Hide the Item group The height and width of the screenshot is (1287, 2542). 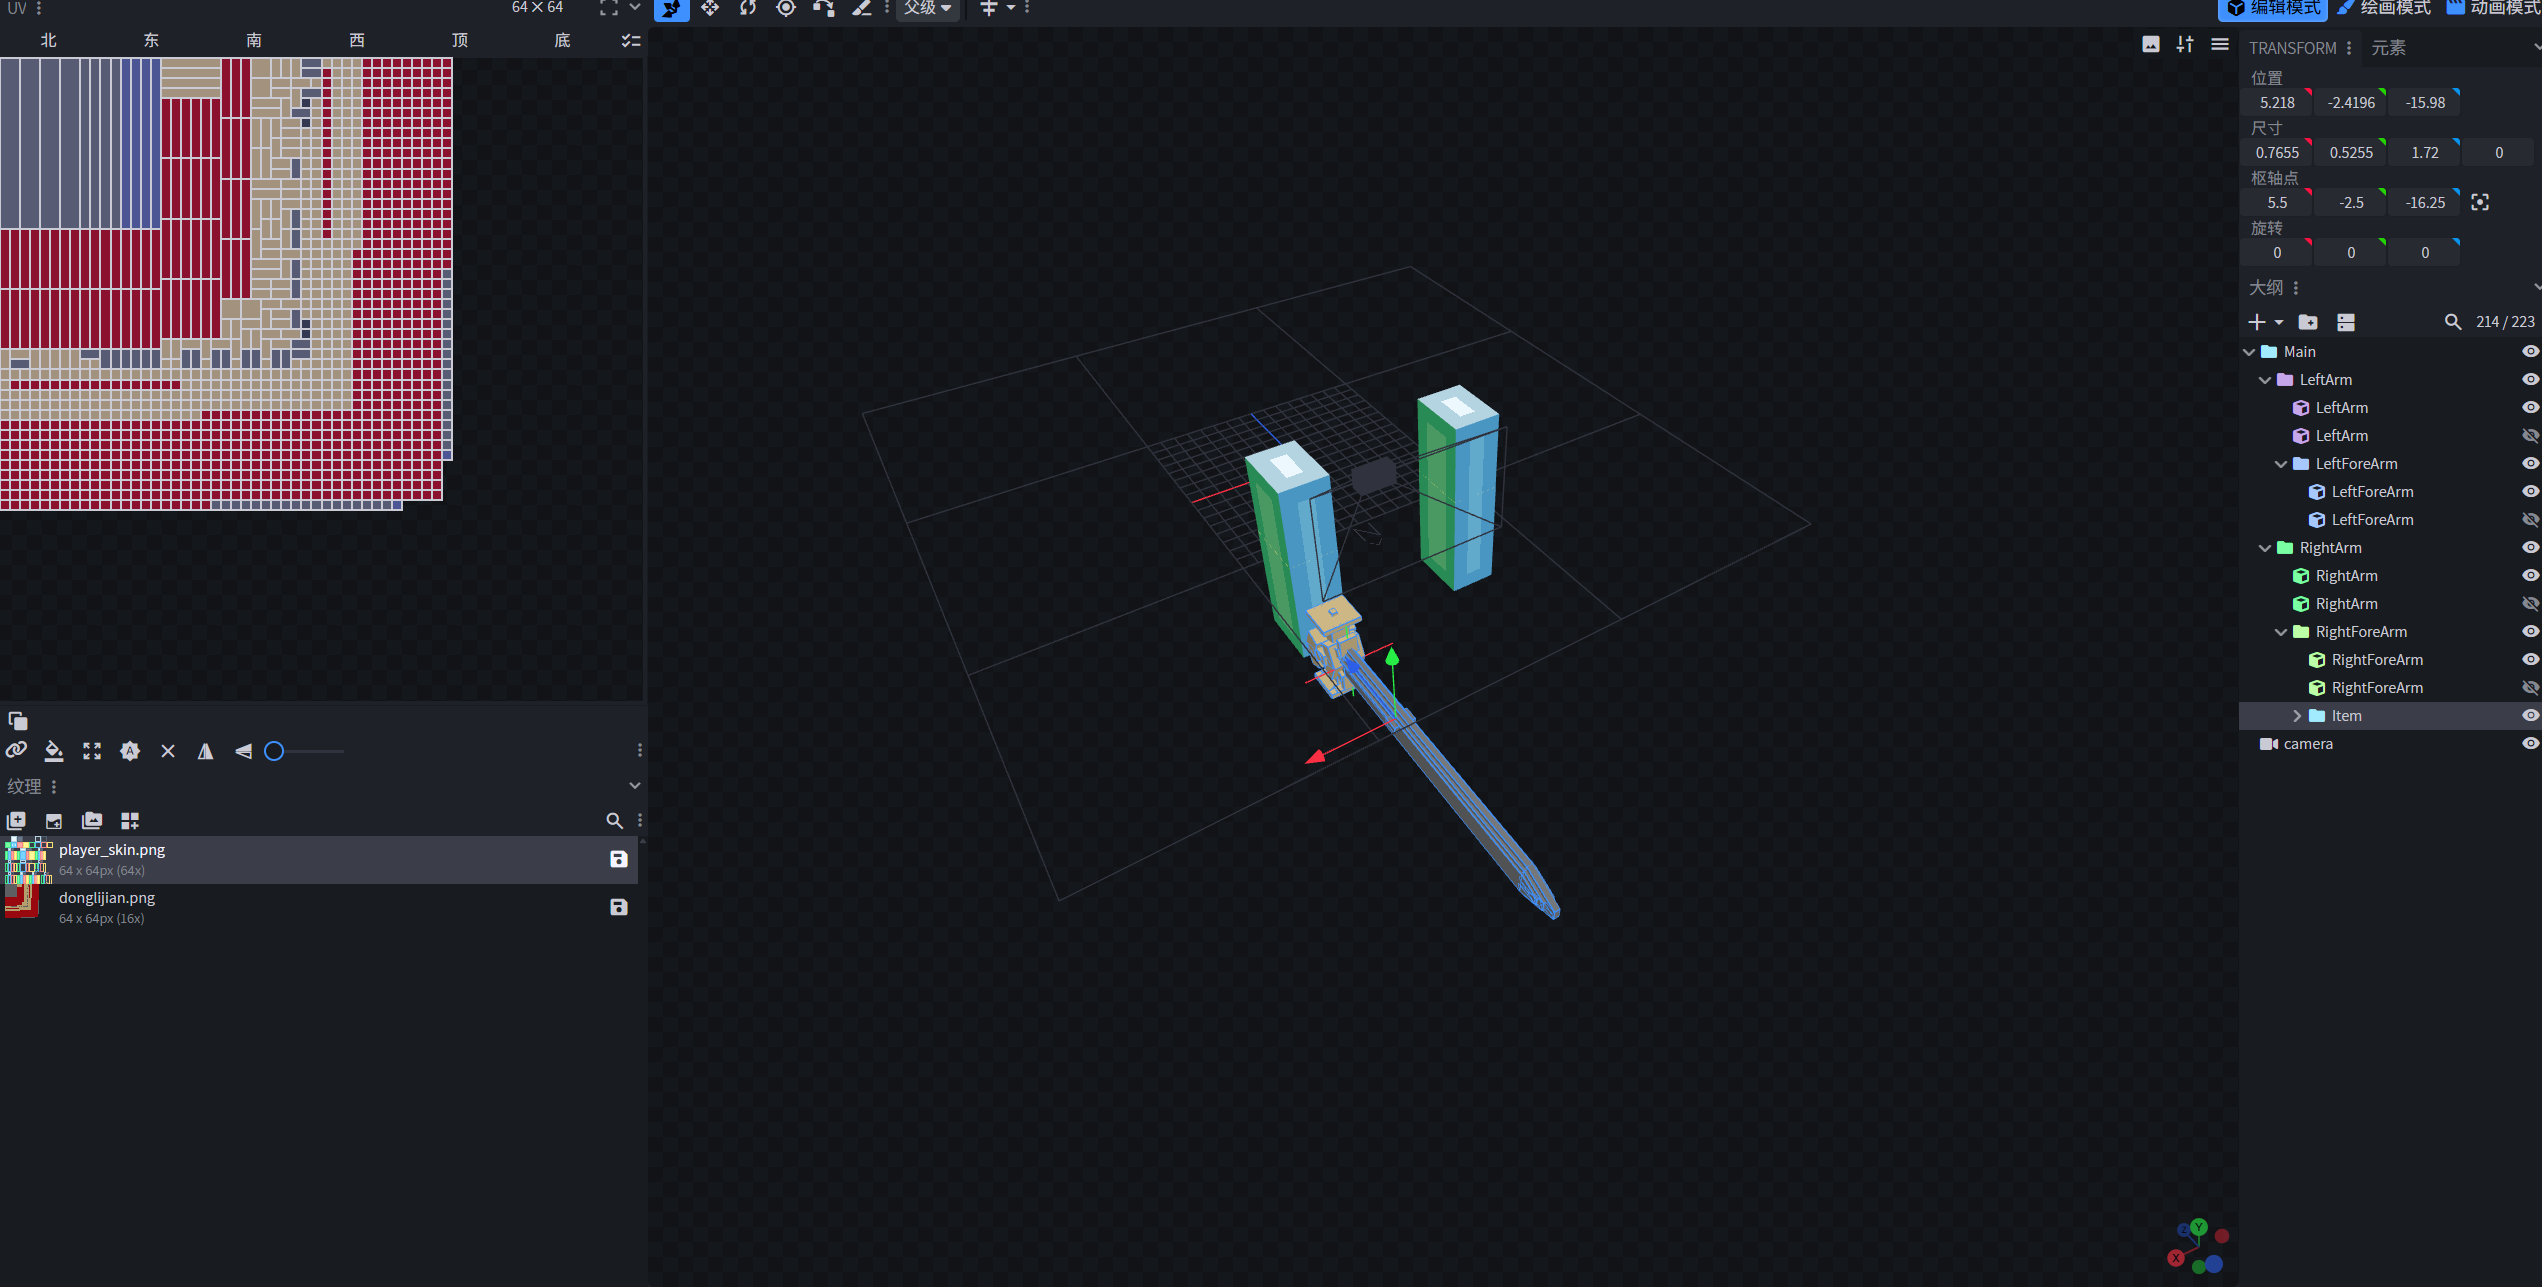2530,716
